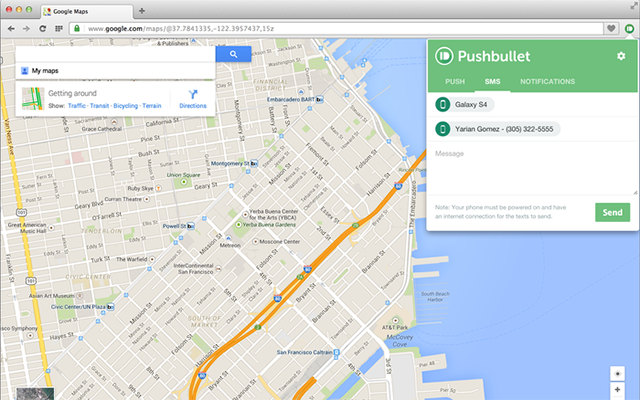Screen dimensions: 640x400
Task: Click the Asian Art Museum marker
Action: [80, 296]
